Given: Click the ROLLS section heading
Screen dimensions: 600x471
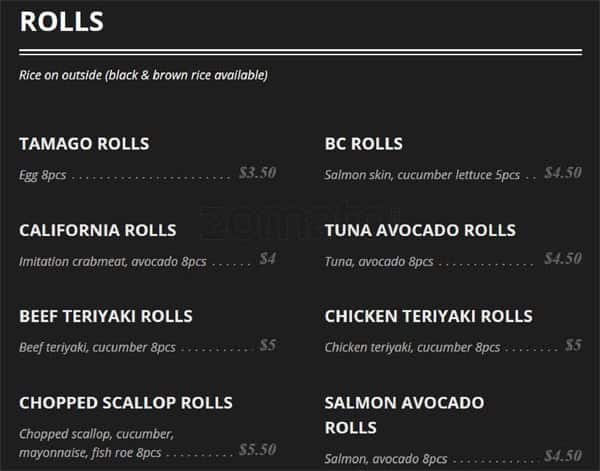Looking at the screenshot, I should [x=61, y=21].
